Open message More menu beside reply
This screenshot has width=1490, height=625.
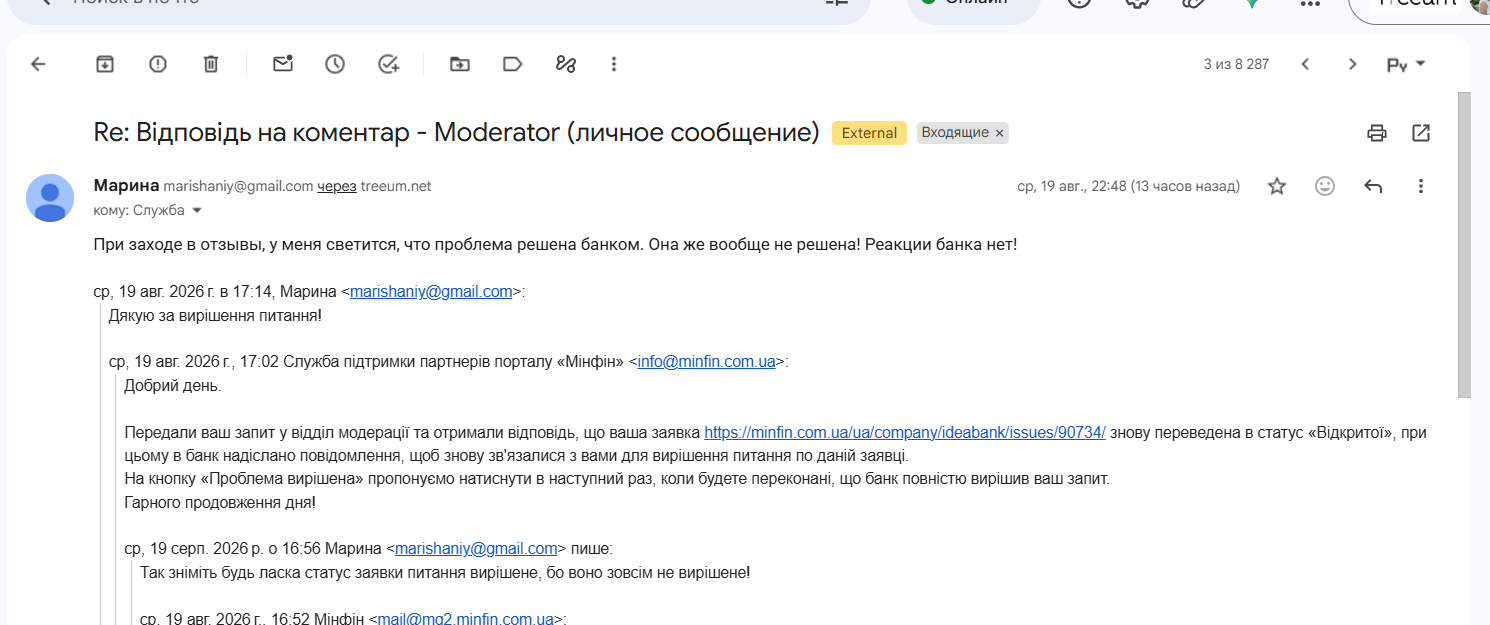(1421, 186)
